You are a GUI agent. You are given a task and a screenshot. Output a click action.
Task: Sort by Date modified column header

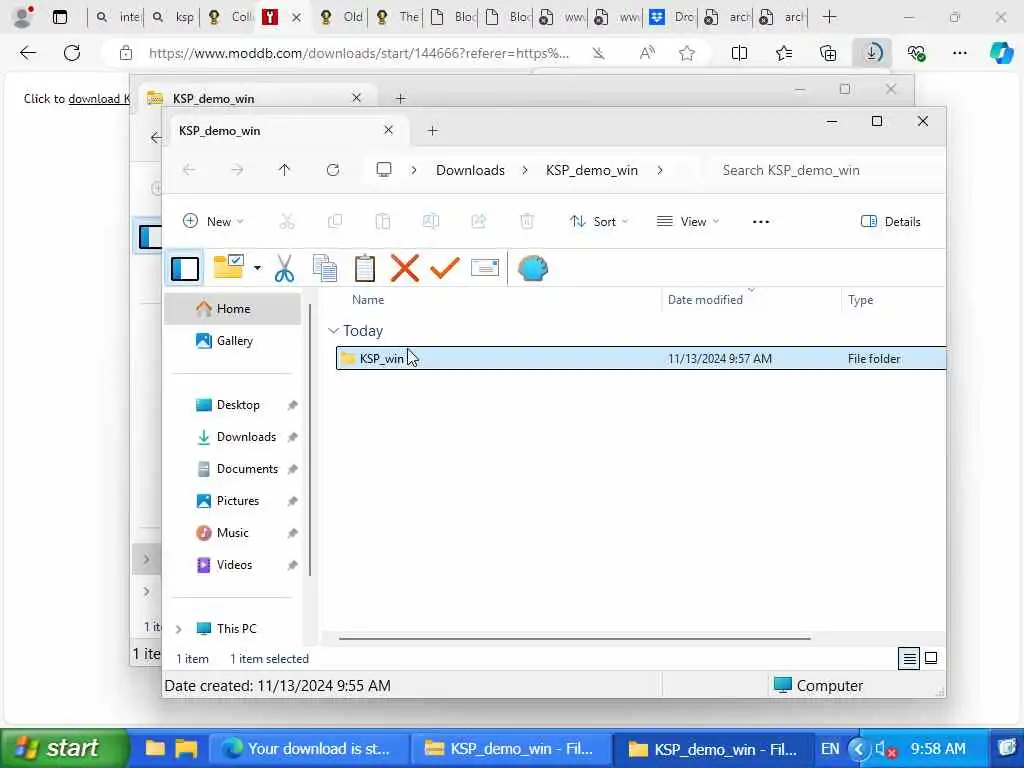point(705,300)
